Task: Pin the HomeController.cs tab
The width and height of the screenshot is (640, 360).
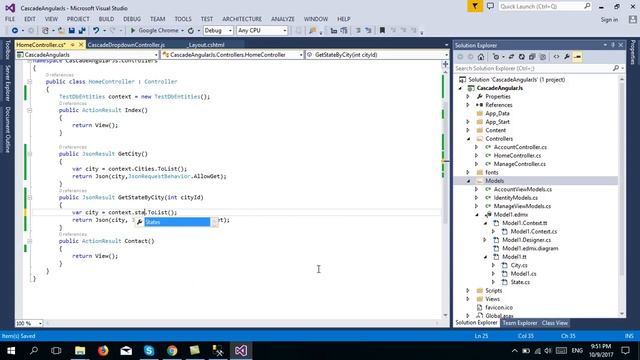Action: coord(73,44)
